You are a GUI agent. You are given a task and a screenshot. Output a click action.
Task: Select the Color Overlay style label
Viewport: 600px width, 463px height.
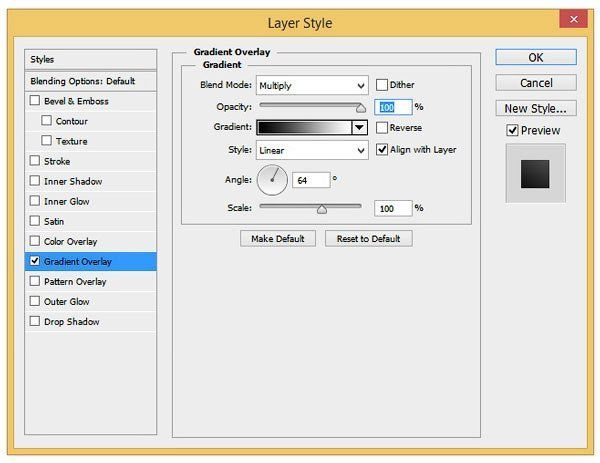tap(70, 241)
